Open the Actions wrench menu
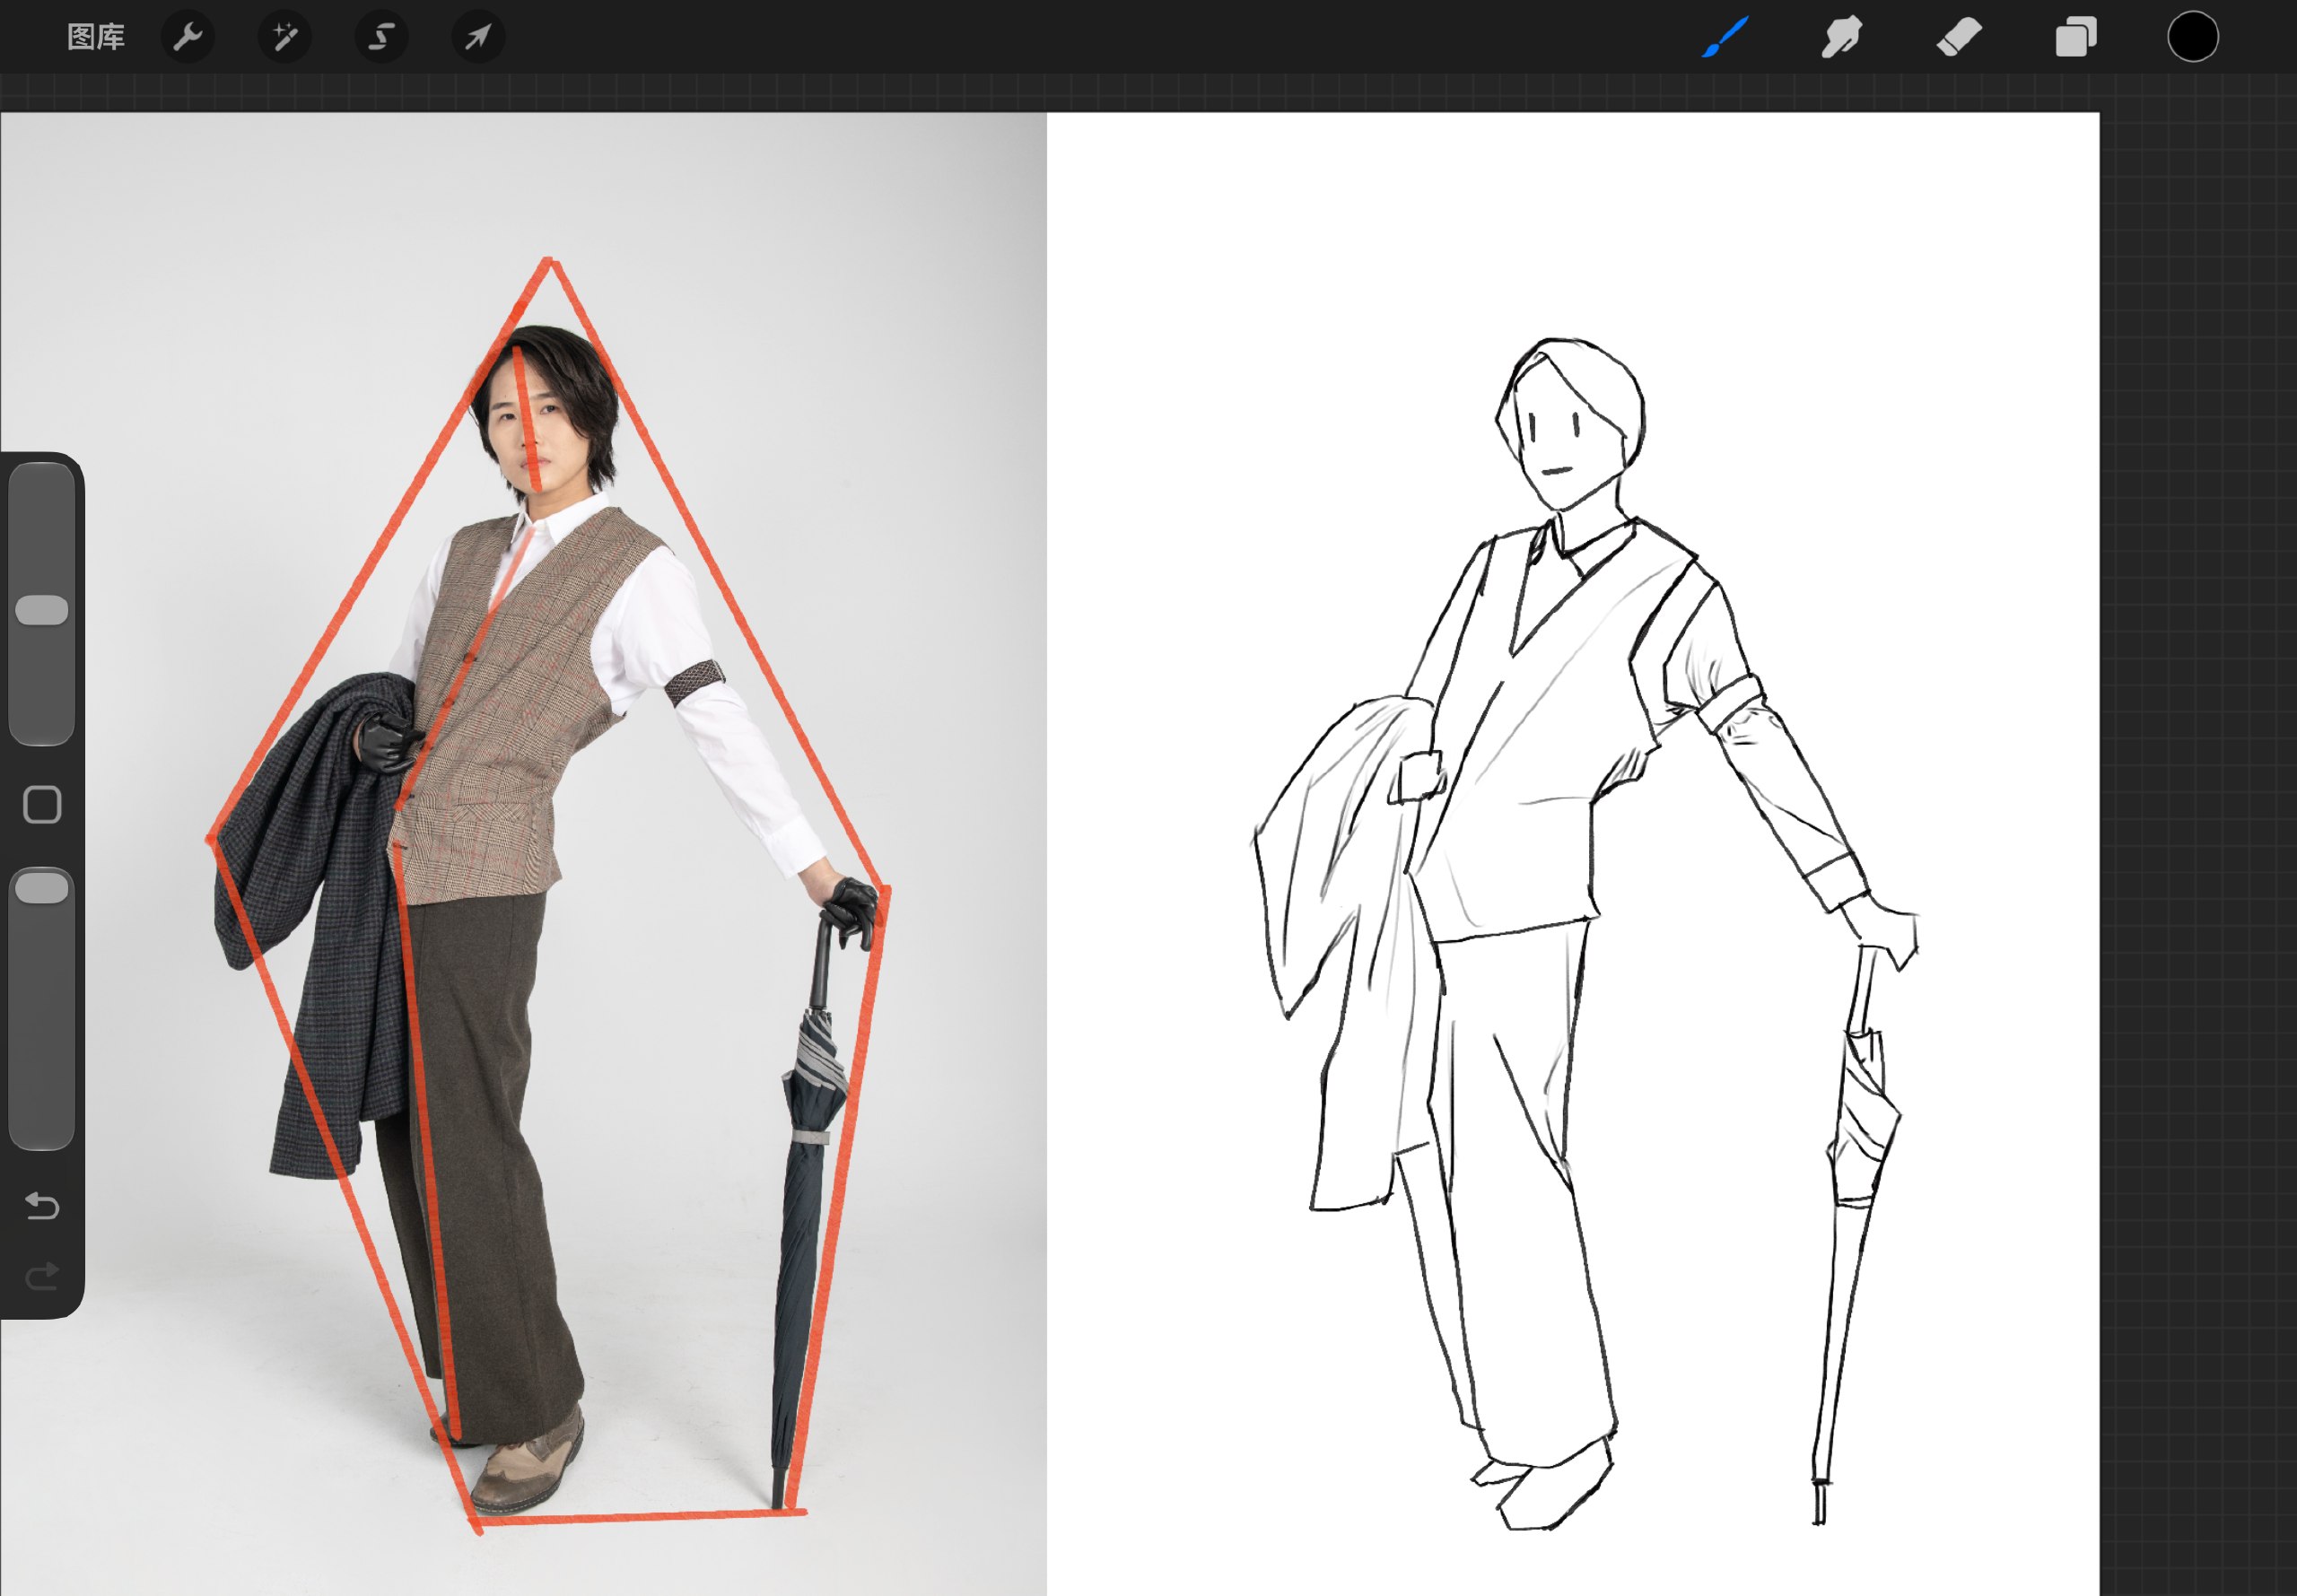The height and width of the screenshot is (1596, 2297). coord(188,37)
